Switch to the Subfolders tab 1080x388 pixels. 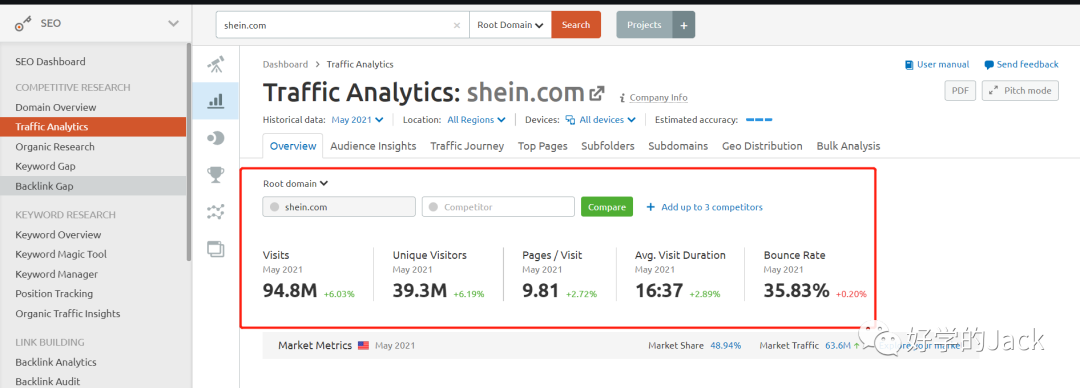608,146
